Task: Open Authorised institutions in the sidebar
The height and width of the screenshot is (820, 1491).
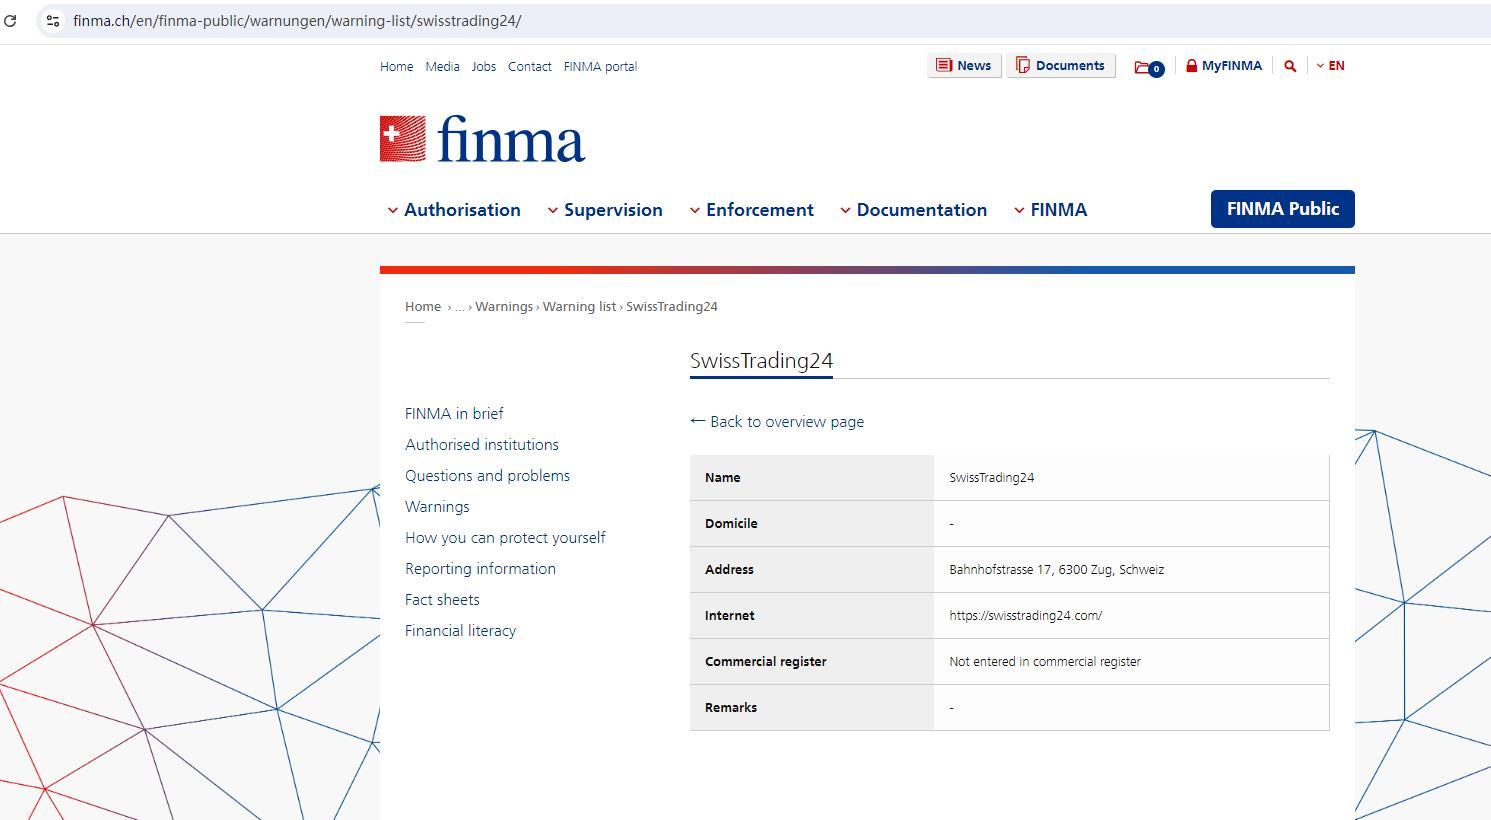Action: [482, 445]
